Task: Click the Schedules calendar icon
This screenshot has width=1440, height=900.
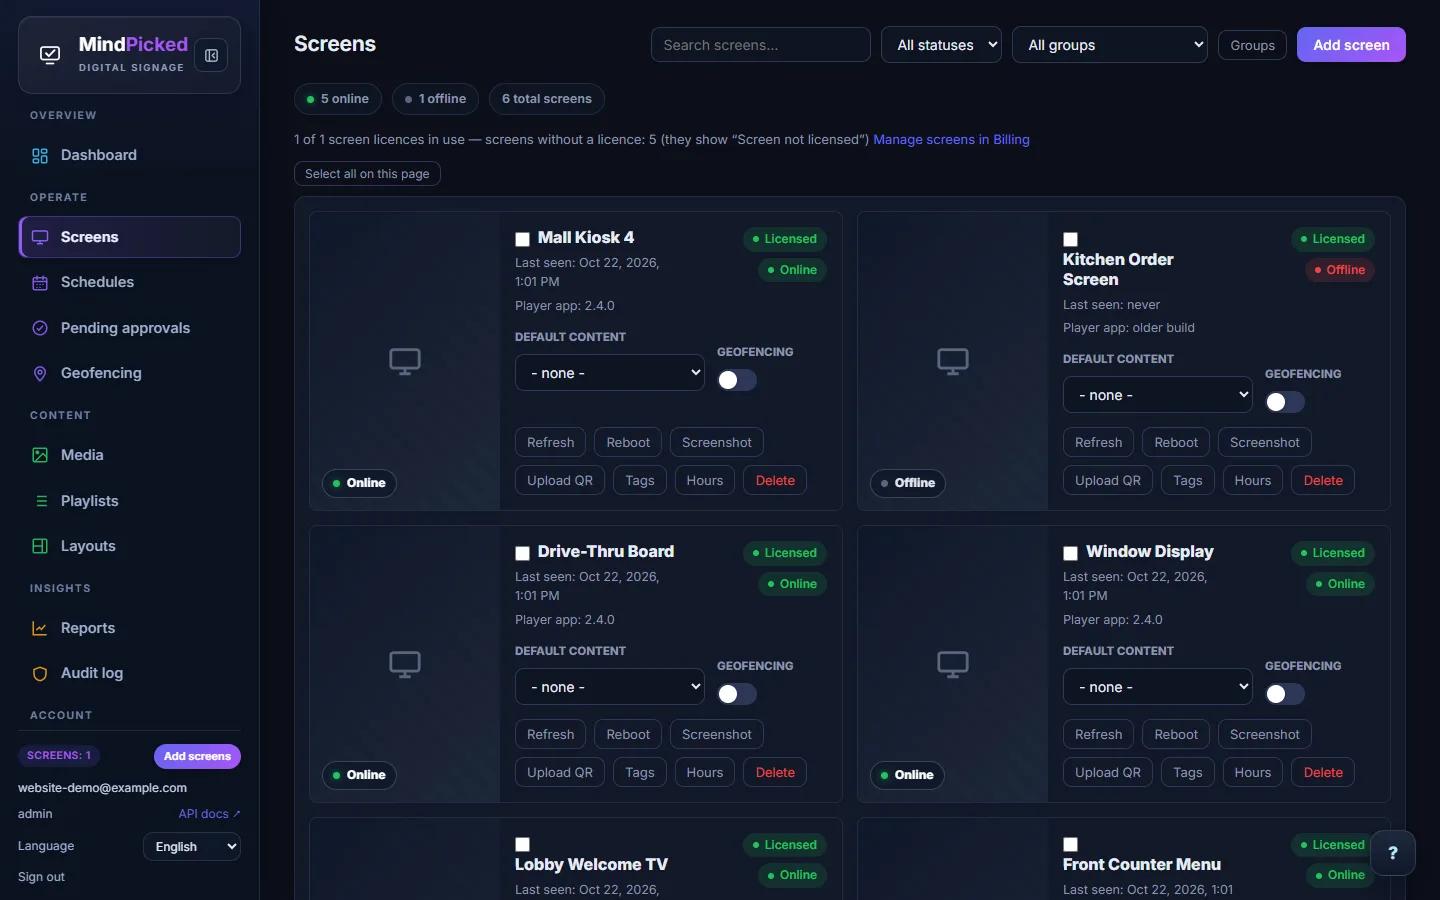Action: [x=40, y=283]
